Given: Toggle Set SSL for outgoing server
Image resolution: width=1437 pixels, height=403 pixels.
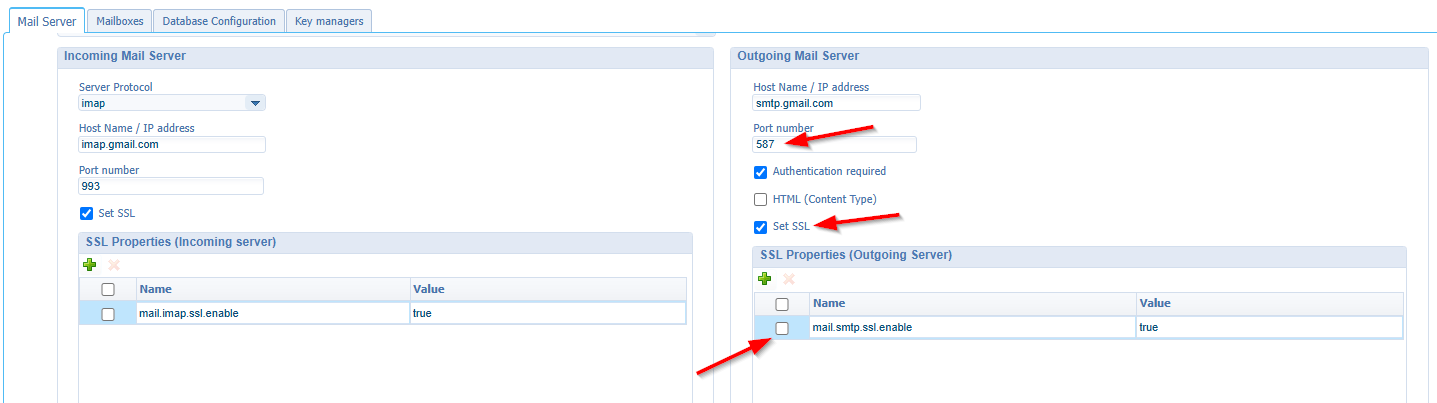Looking at the screenshot, I should (760, 227).
